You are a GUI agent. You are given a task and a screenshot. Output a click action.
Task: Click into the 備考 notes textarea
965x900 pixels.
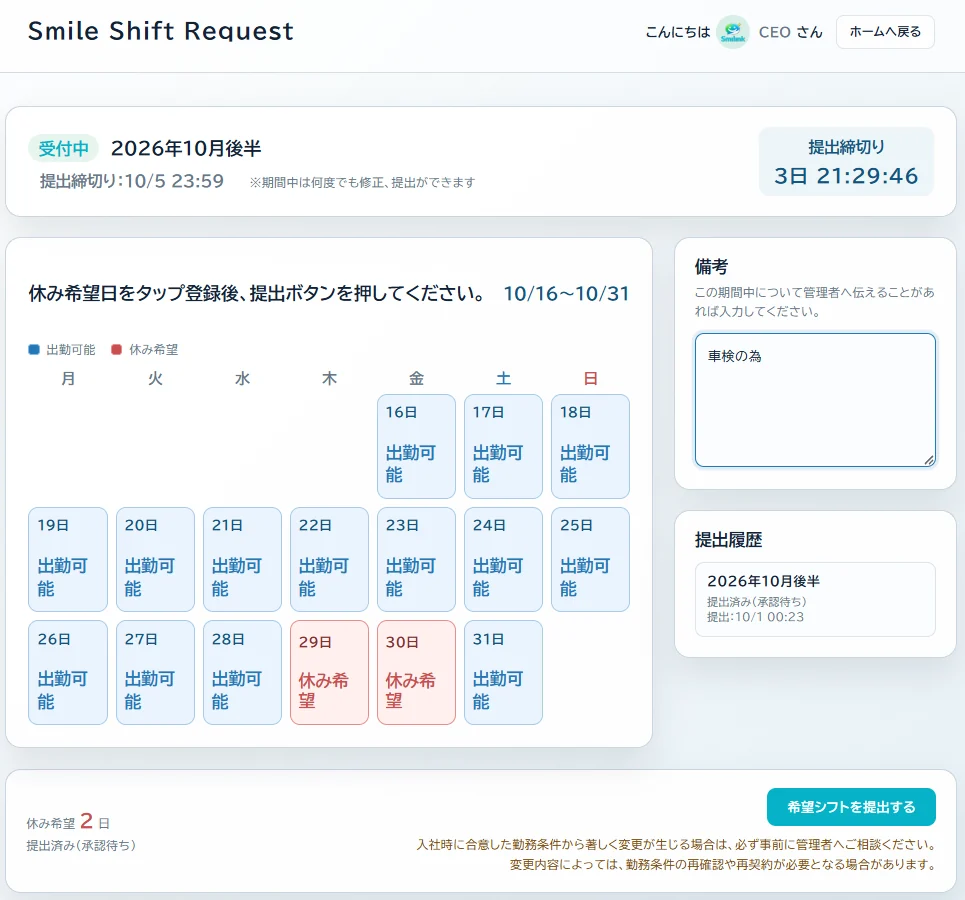pos(815,400)
